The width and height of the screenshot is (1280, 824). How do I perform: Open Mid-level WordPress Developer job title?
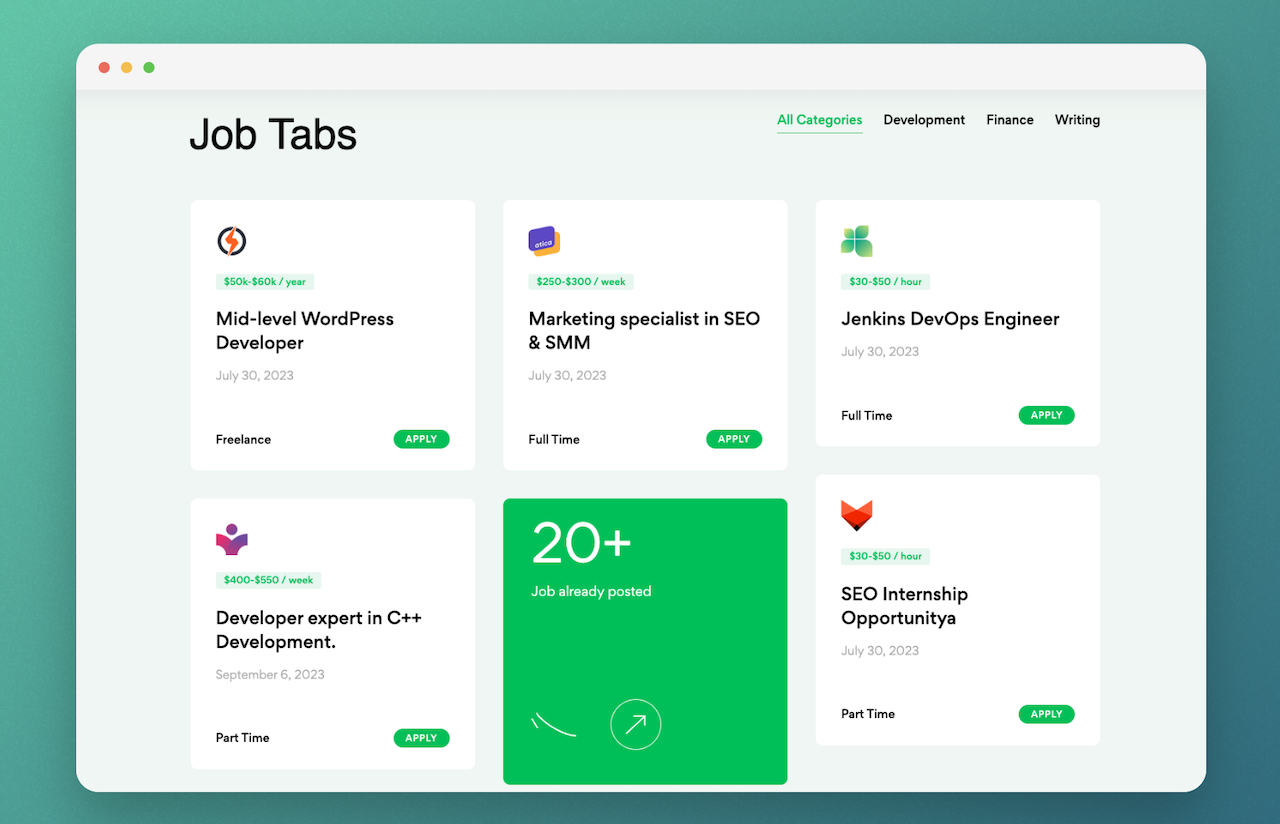pos(305,331)
